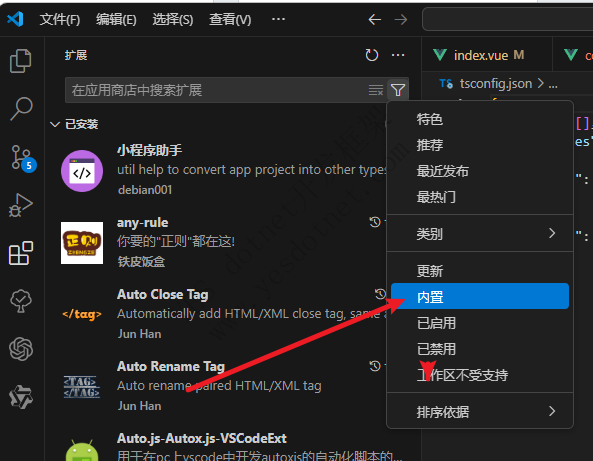Click the 小程序助手 extension icon

click(x=82, y=171)
